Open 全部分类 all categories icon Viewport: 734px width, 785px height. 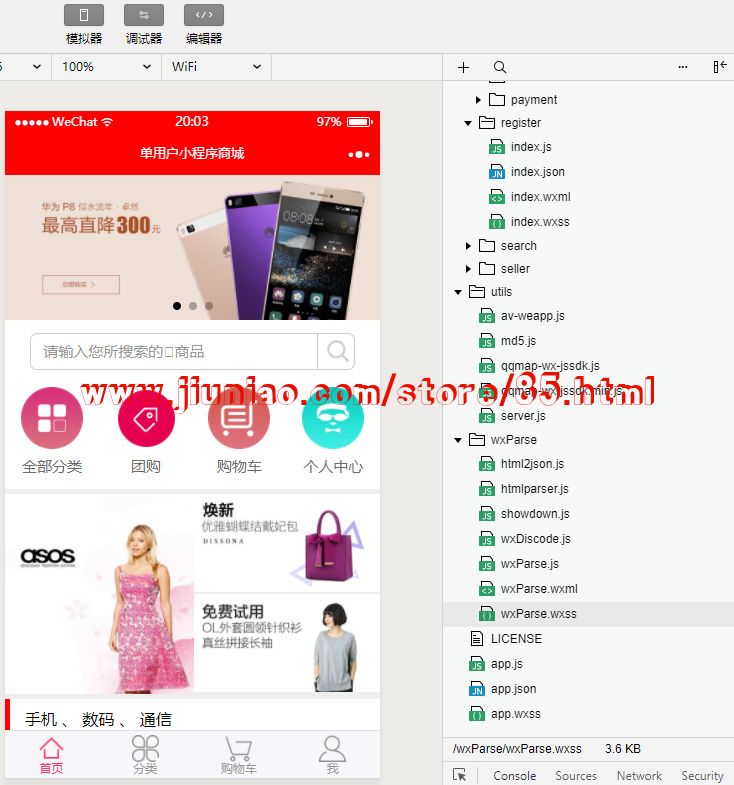52,418
